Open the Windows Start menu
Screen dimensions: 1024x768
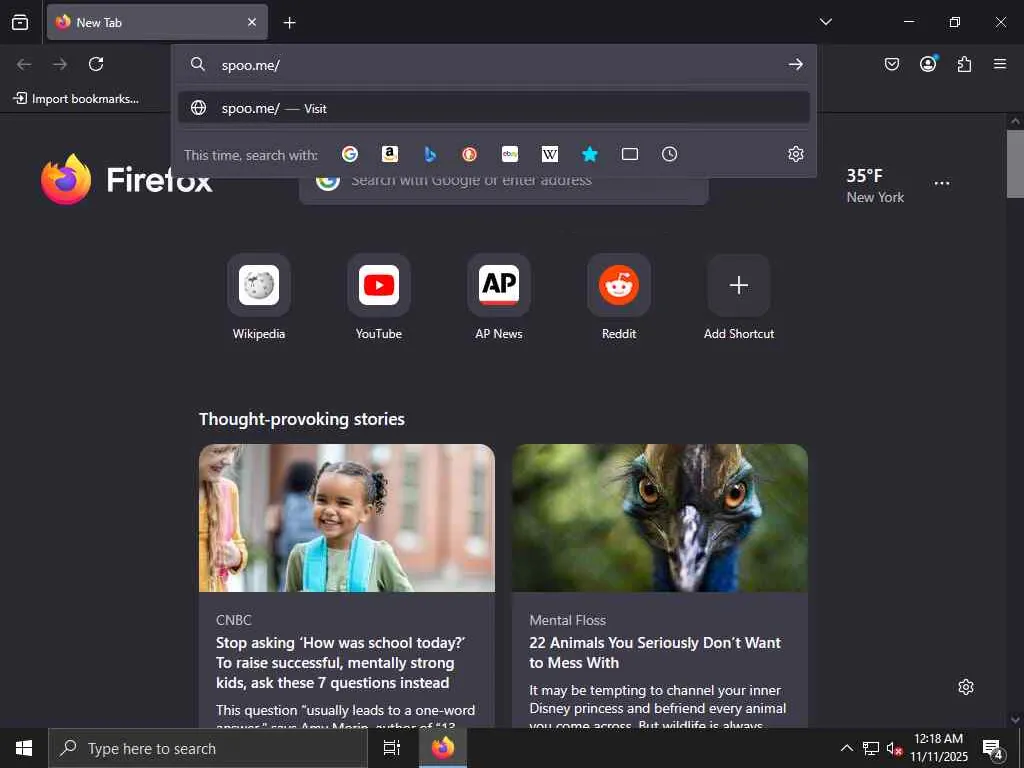point(24,748)
